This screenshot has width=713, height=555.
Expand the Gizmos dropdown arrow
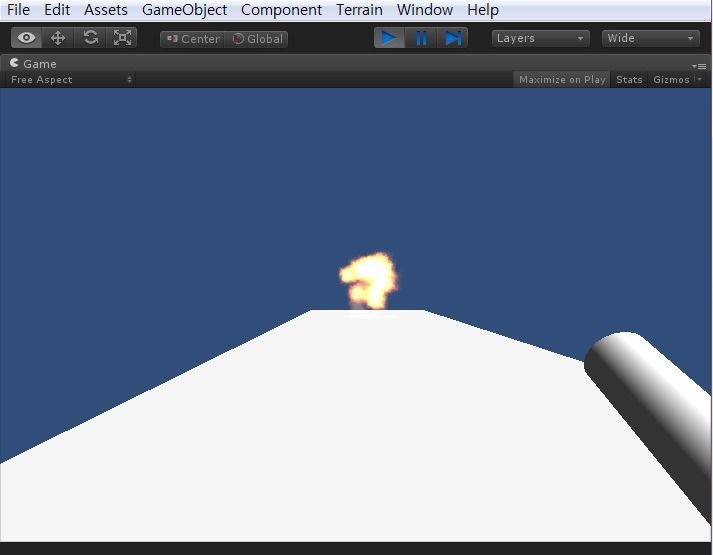click(x=700, y=80)
